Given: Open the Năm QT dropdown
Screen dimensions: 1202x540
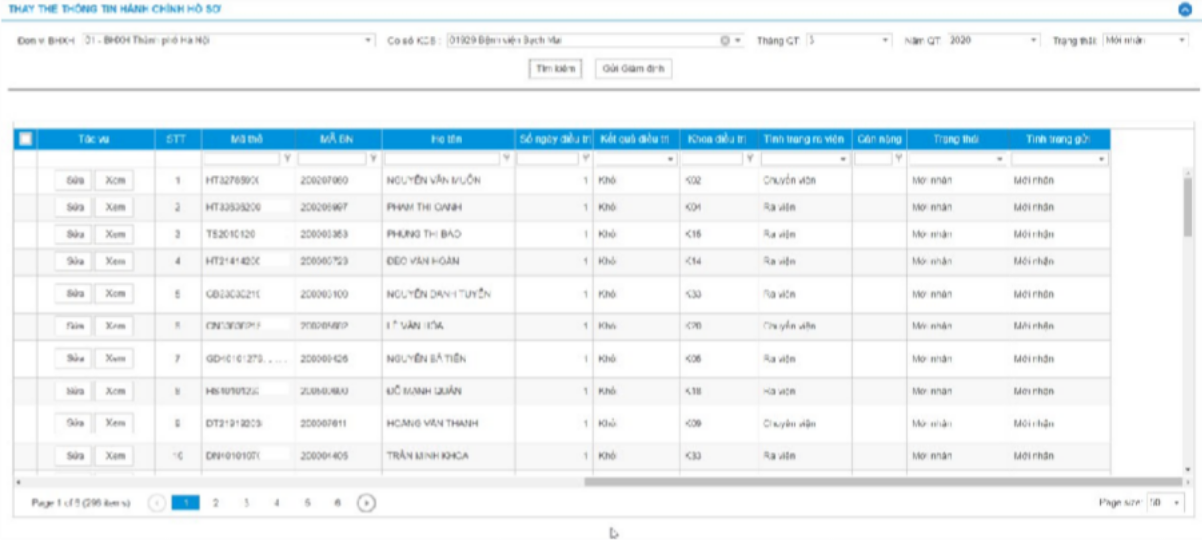Looking at the screenshot, I should coord(1034,41).
